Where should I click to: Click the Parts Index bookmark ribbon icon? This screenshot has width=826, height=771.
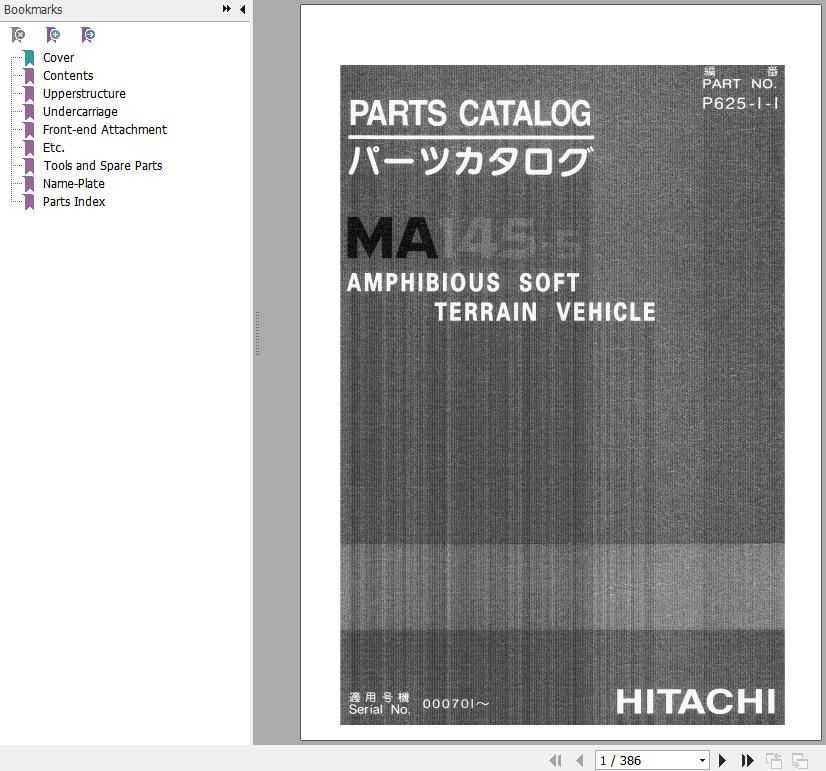pos(30,202)
